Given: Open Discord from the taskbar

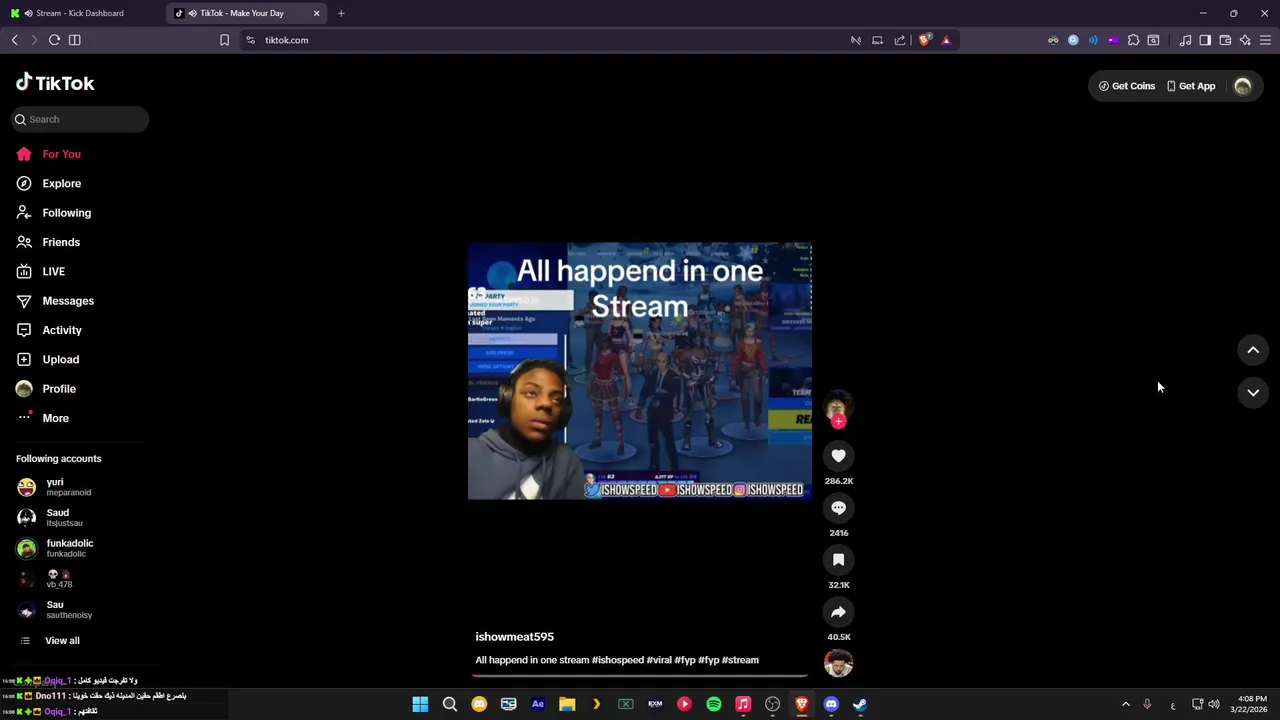Looking at the screenshot, I should [x=830, y=704].
